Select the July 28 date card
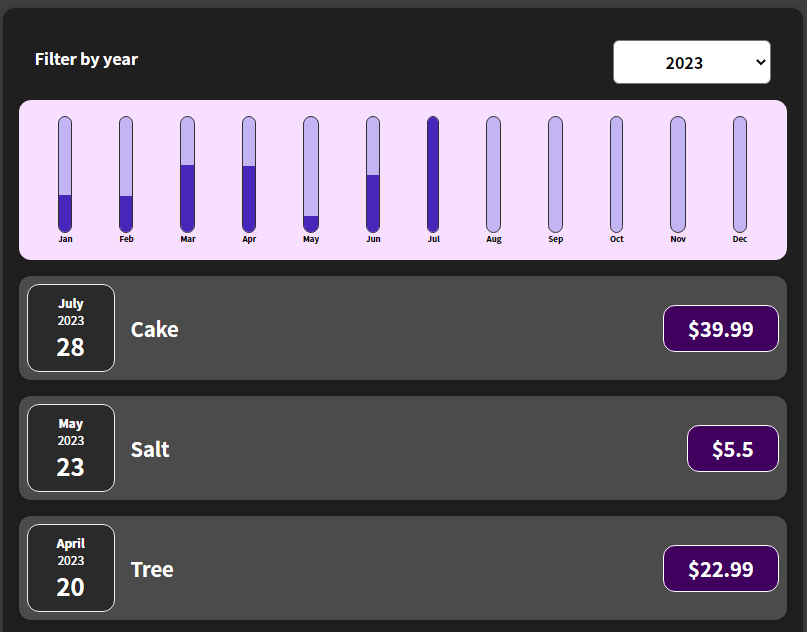 pos(70,328)
